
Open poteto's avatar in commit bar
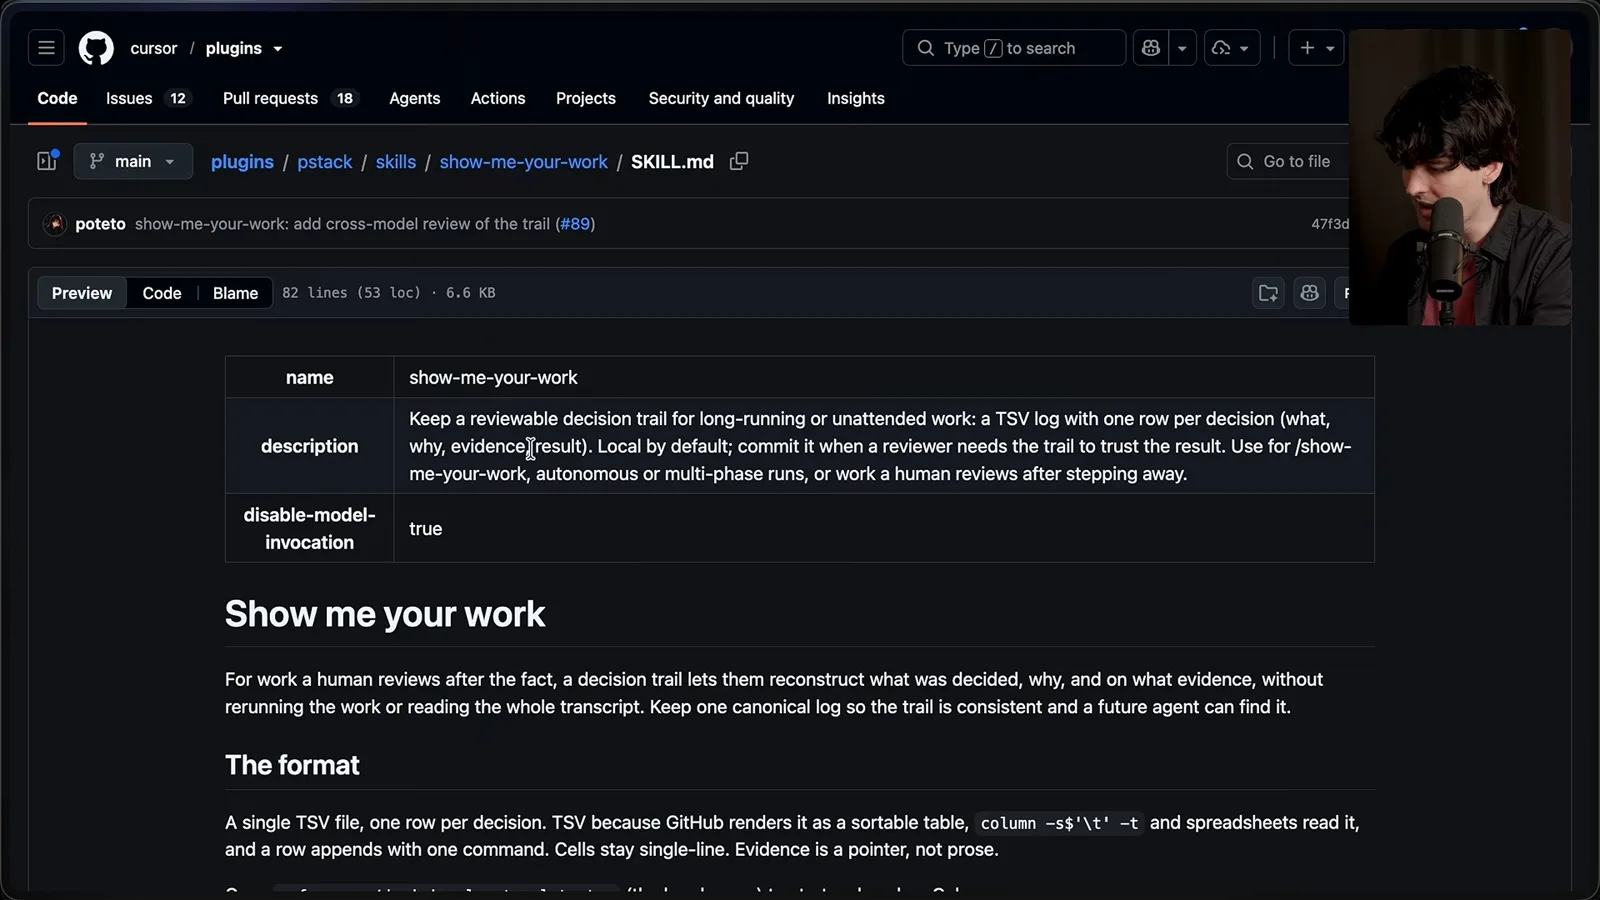[x=55, y=224]
